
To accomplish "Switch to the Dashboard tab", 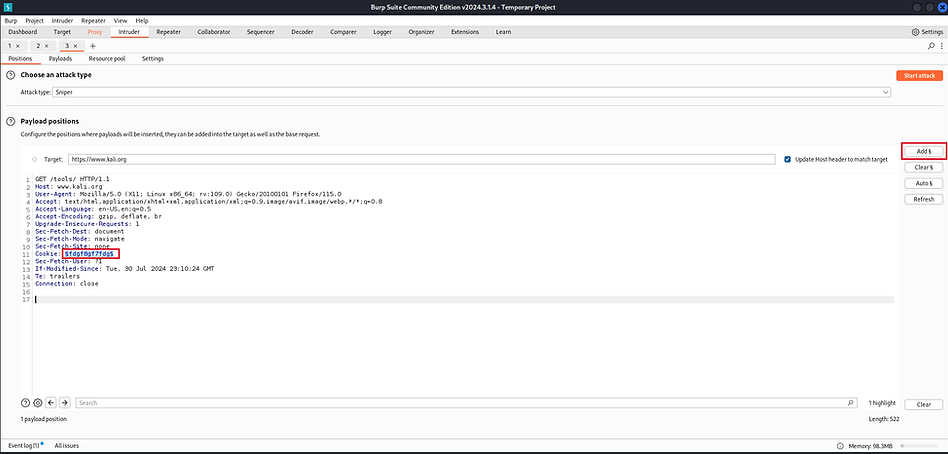I will coord(22,32).
